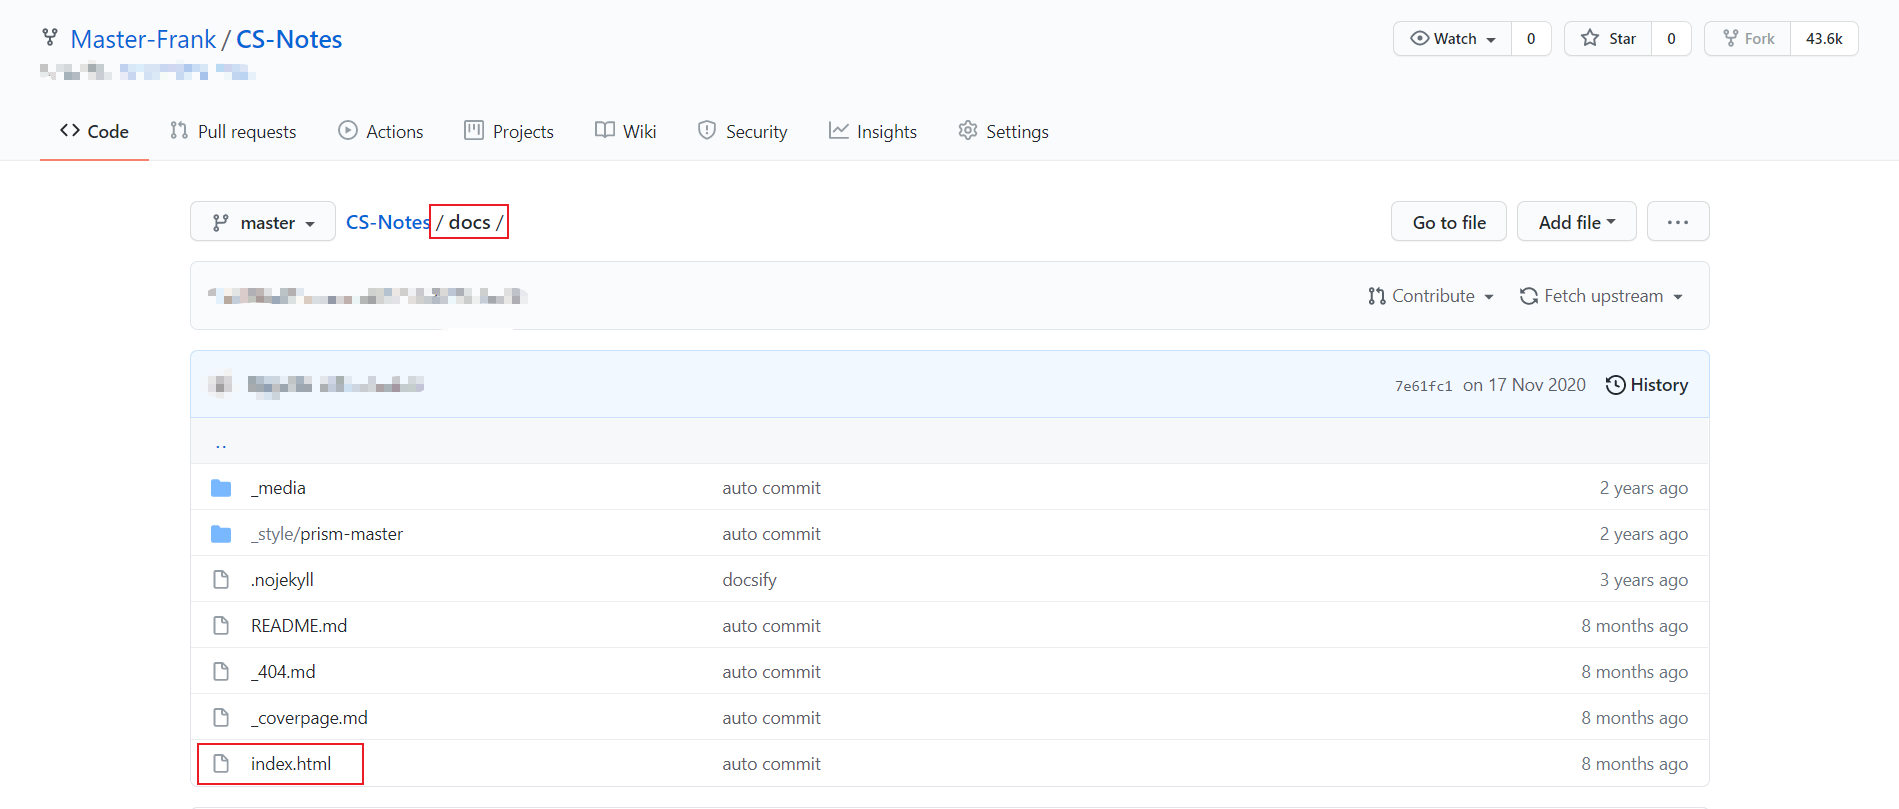
Task: Click auto commit message for _media
Action: (x=771, y=488)
